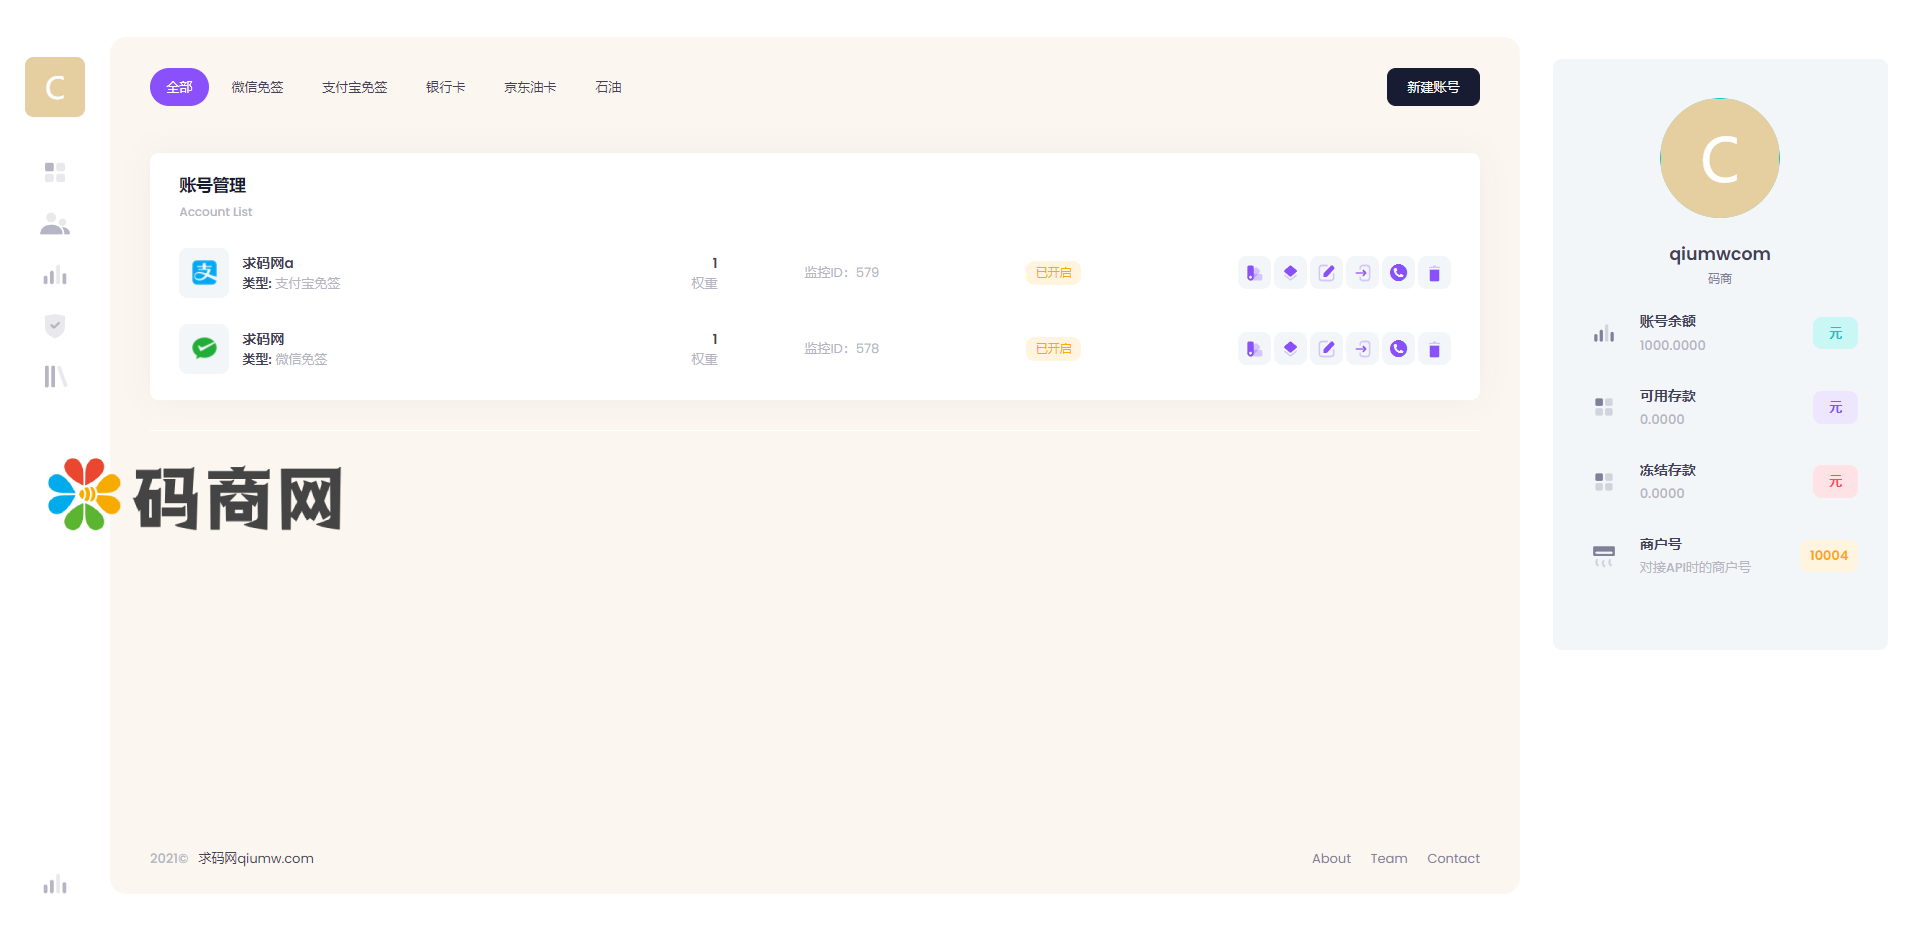Open the layers icon for 求码网 WeChat account

coord(1290,349)
